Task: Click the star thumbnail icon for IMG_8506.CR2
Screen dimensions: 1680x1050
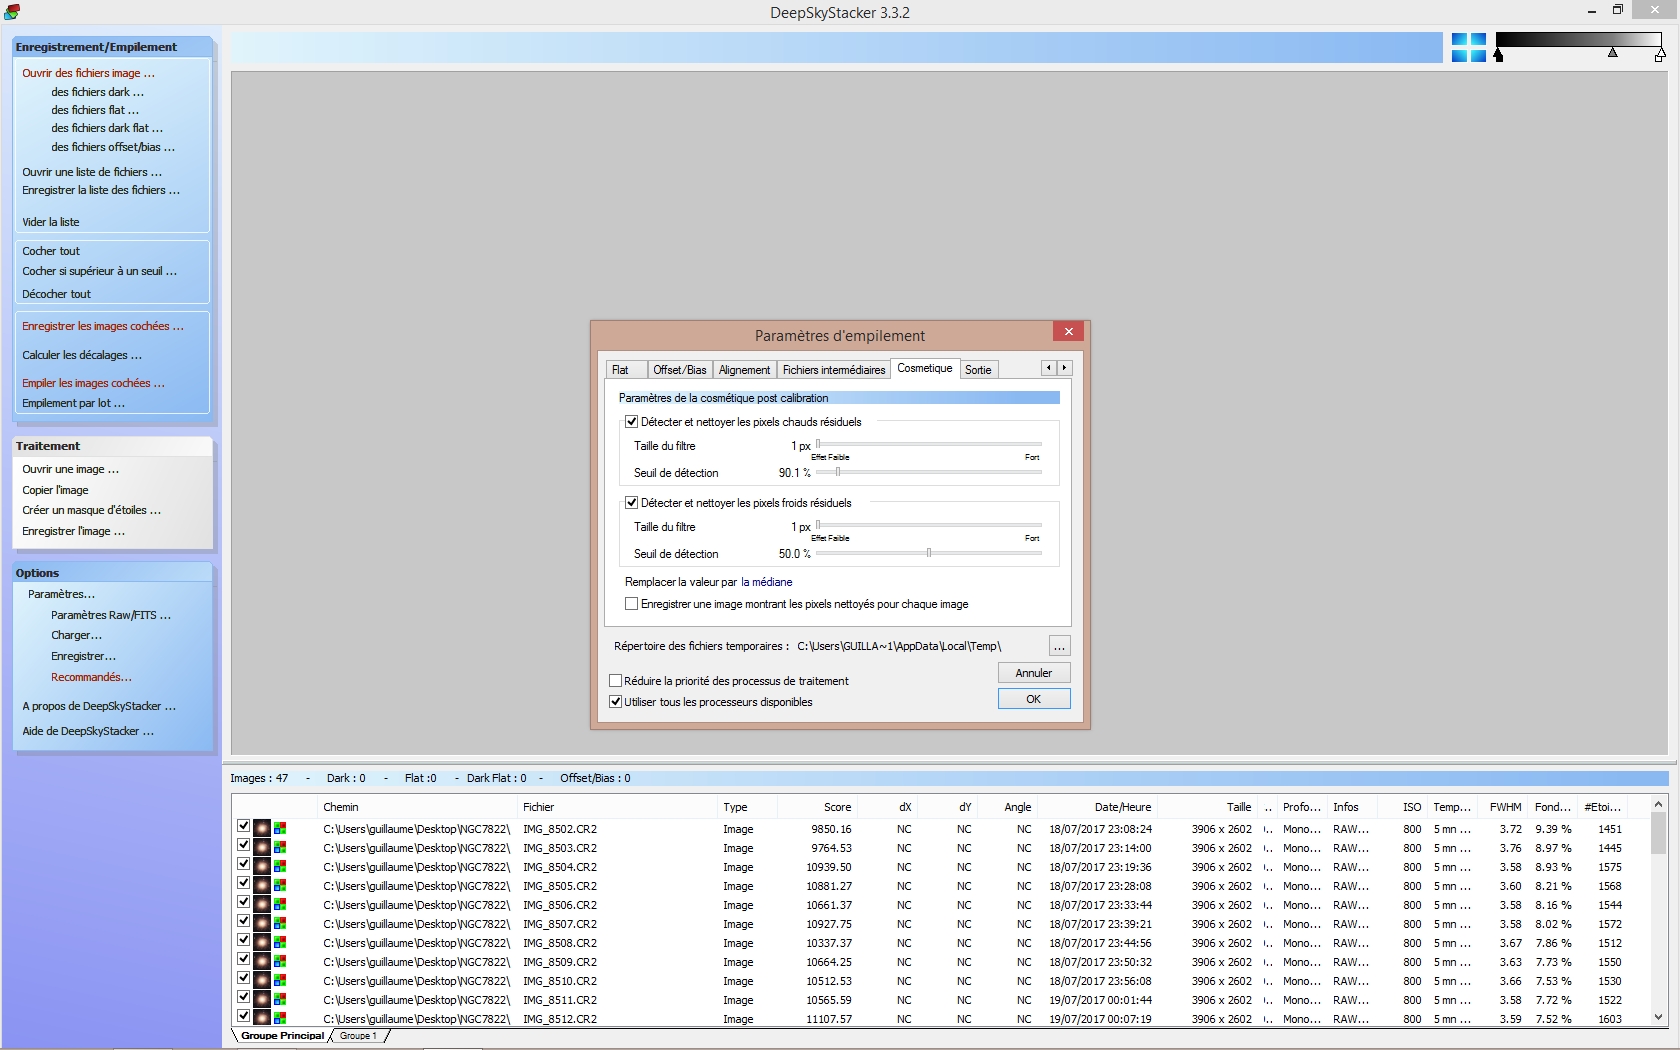Action: click(x=262, y=904)
